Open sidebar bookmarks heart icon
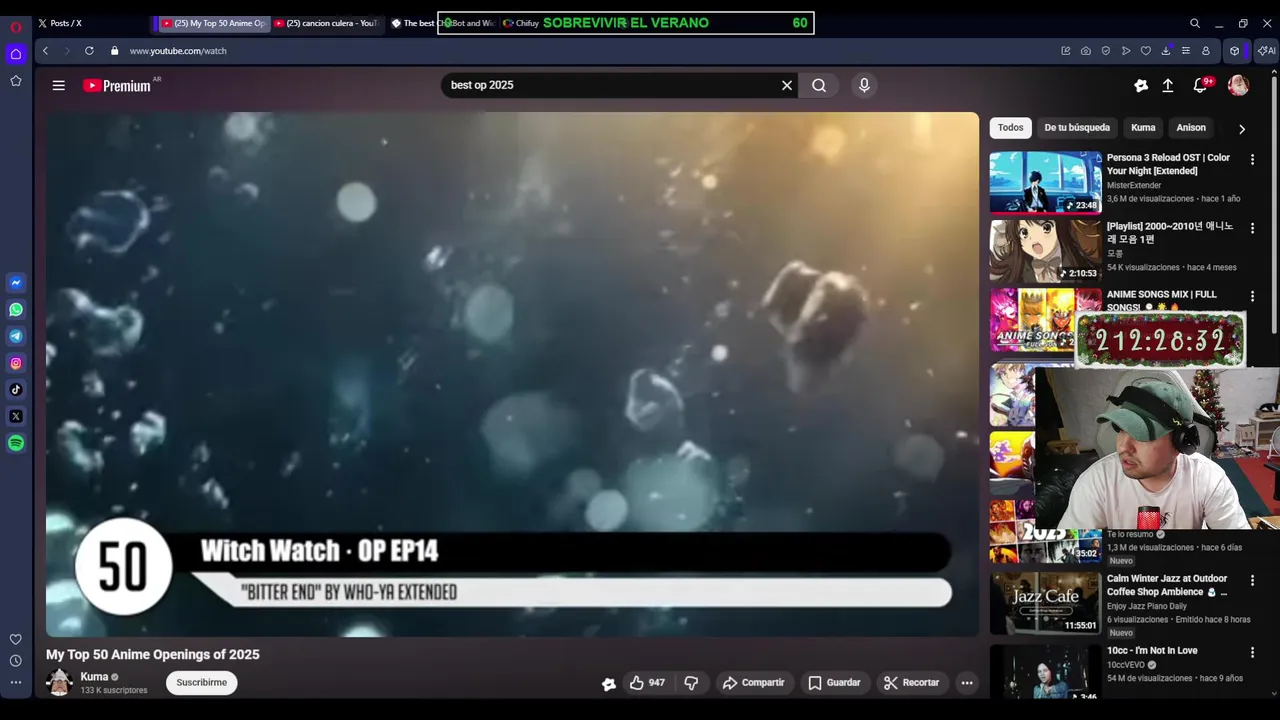Image resolution: width=1280 pixels, height=720 pixels. pos(16,639)
